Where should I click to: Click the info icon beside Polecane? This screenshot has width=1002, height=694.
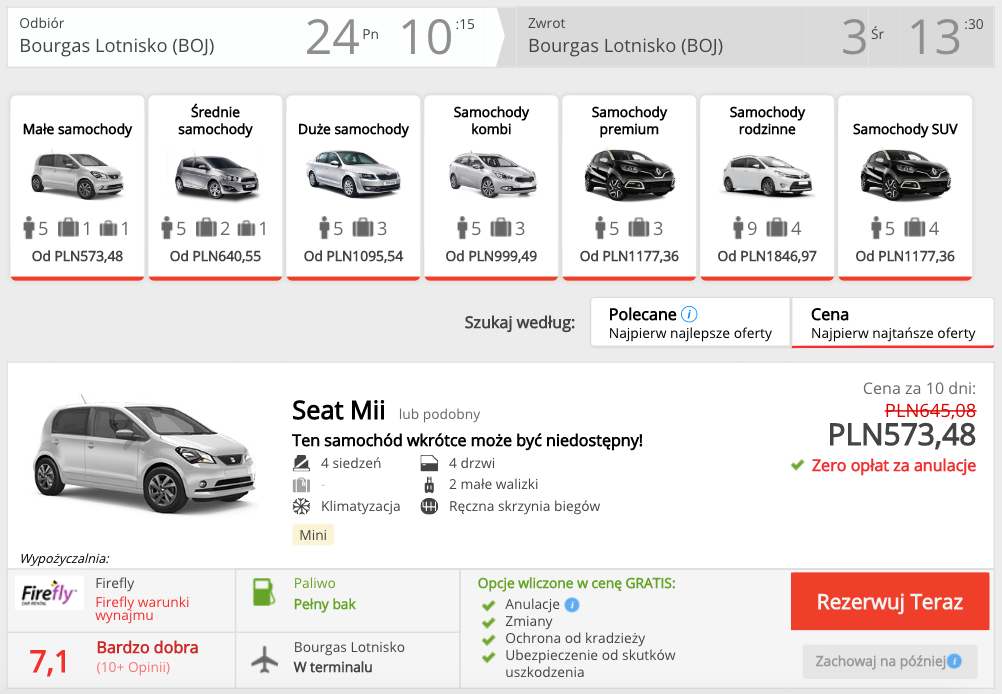tap(689, 314)
